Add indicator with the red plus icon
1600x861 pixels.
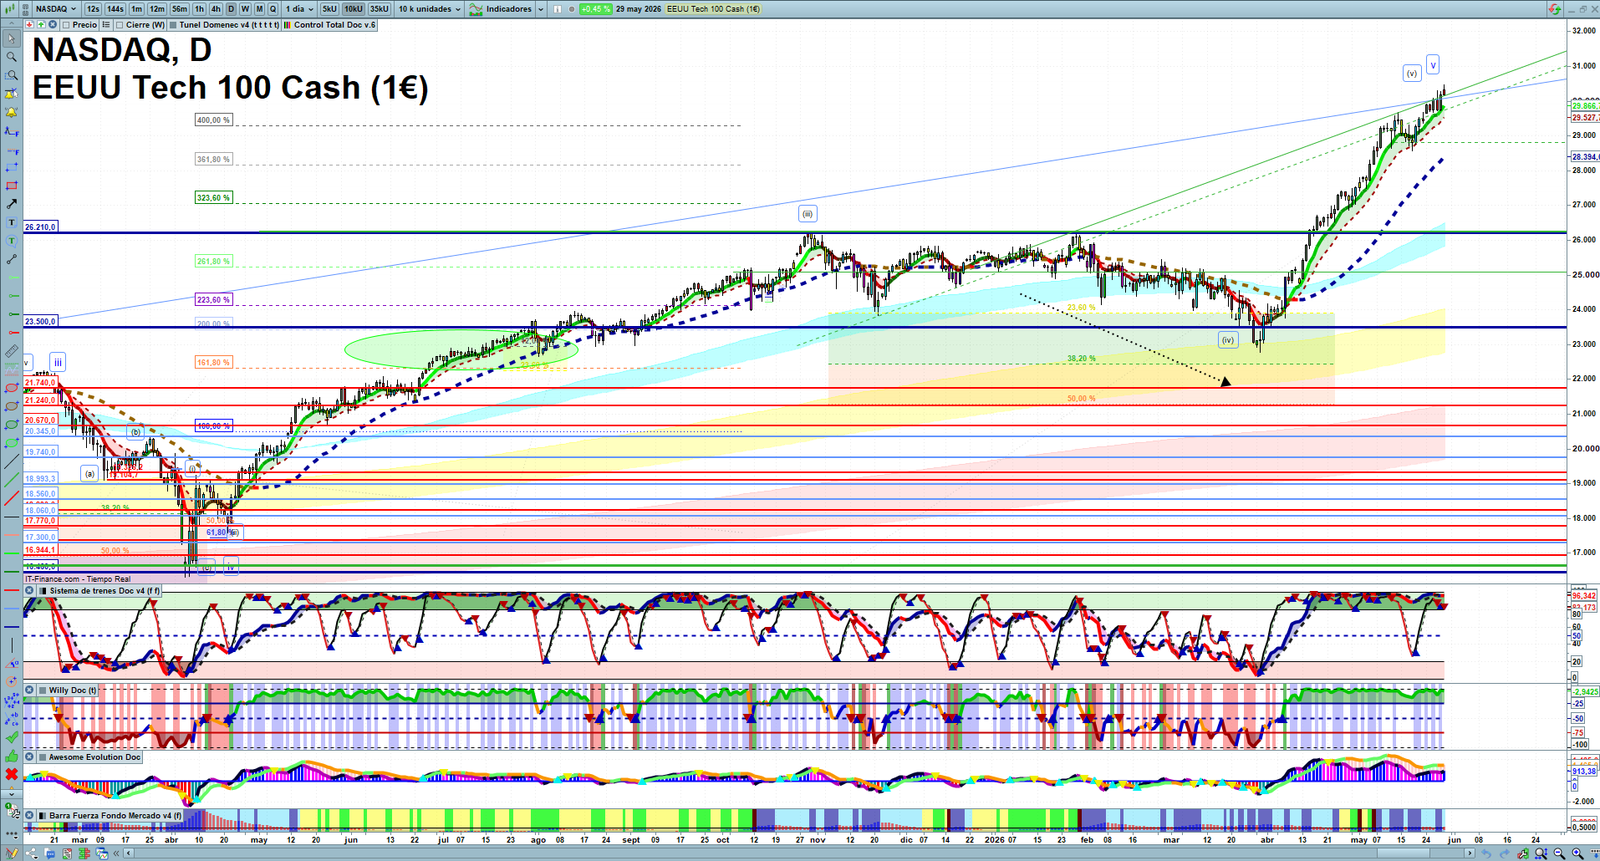click(x=29, y=25)
